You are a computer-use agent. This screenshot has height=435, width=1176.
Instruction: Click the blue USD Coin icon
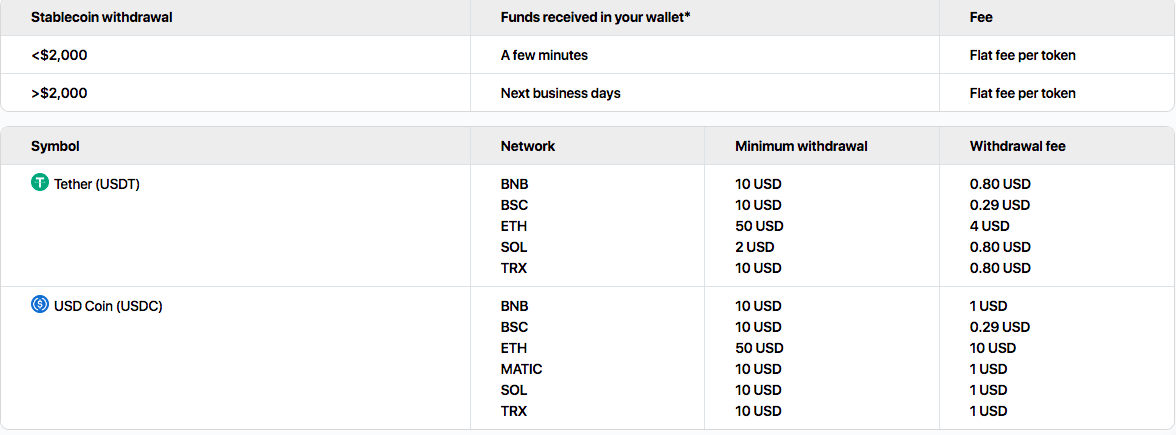40,304
